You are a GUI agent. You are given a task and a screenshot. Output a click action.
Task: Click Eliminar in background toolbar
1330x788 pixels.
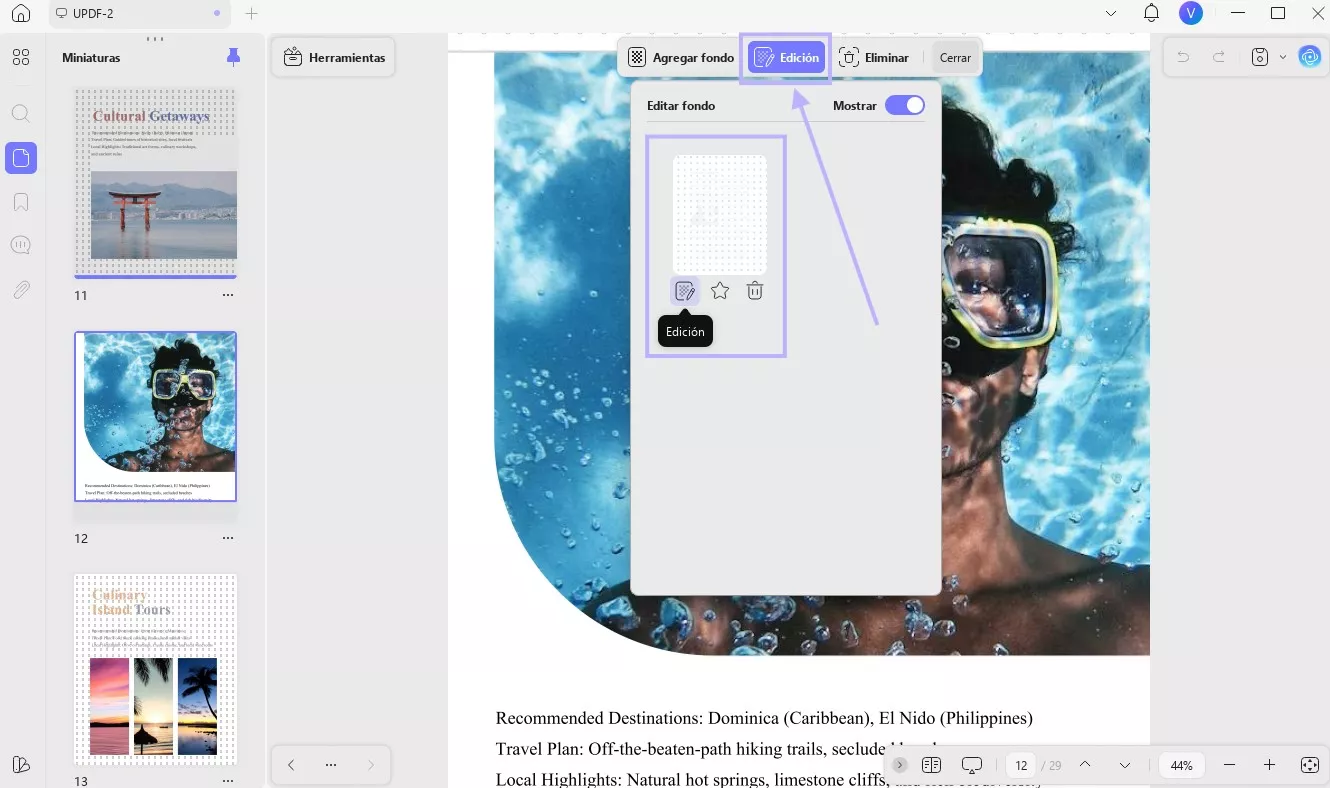(x=874, y=58)
